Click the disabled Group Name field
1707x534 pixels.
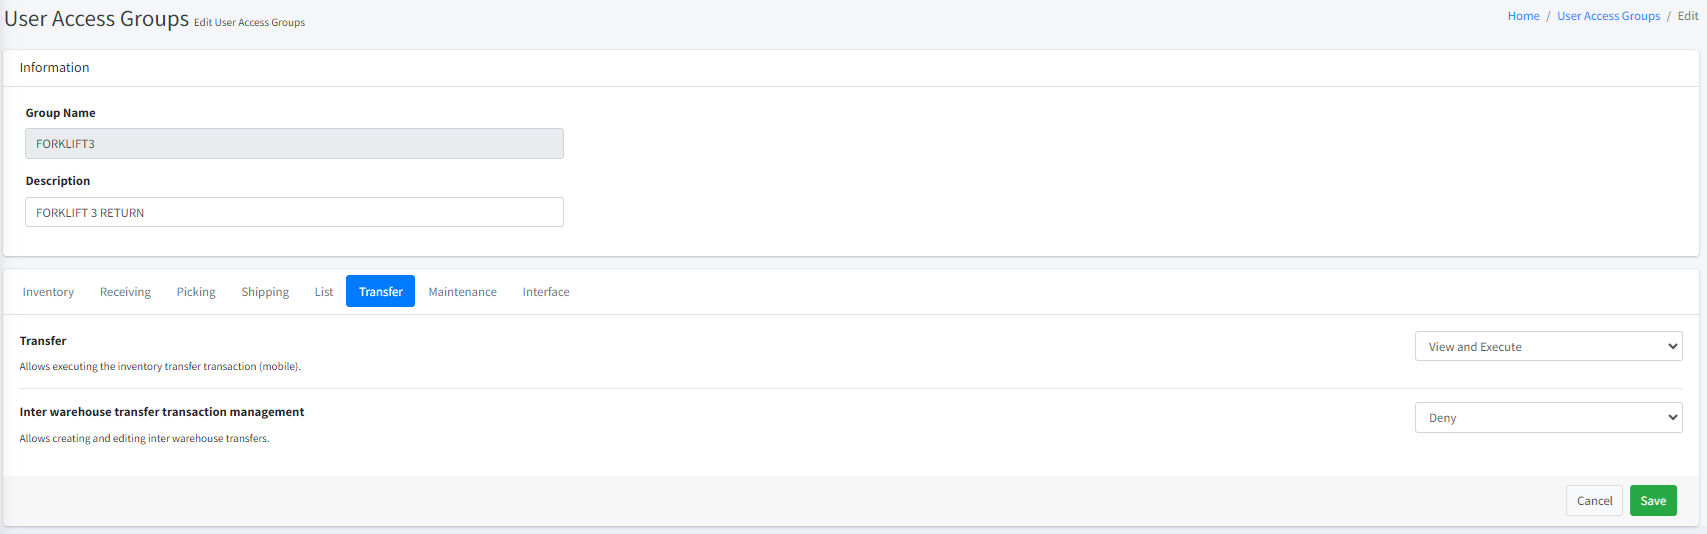point(294,144)
